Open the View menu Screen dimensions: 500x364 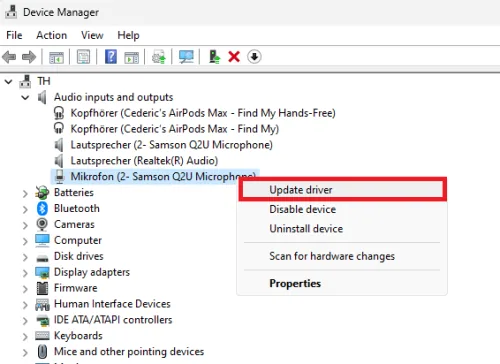click(92, 35)
